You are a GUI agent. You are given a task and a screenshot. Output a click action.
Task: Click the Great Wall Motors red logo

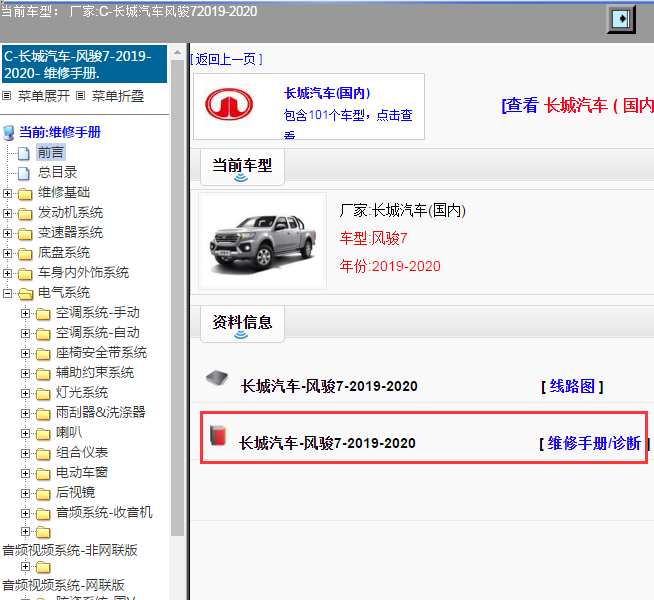click(229, 104)
